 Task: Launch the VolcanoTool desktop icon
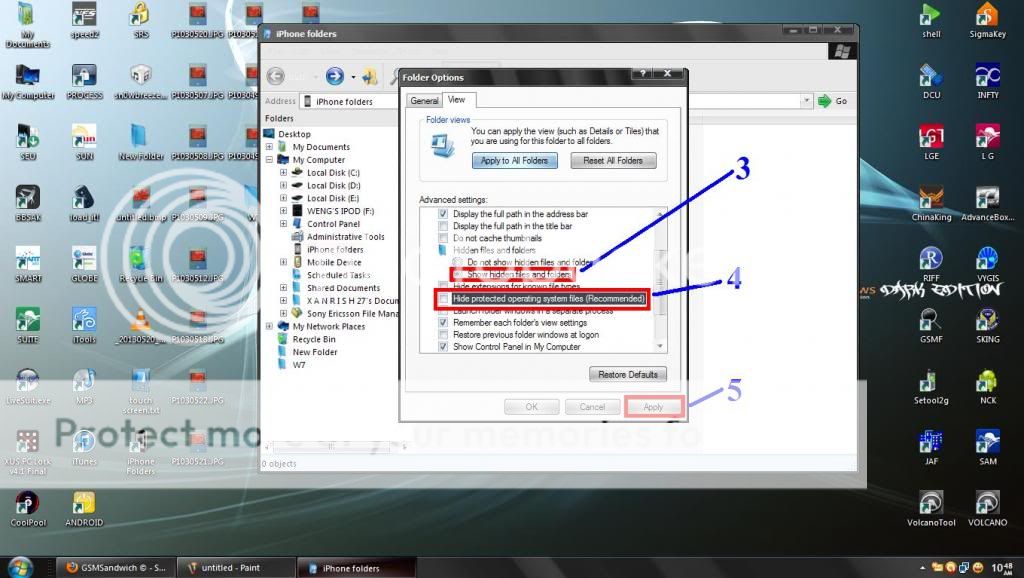(x=931, y=504)
